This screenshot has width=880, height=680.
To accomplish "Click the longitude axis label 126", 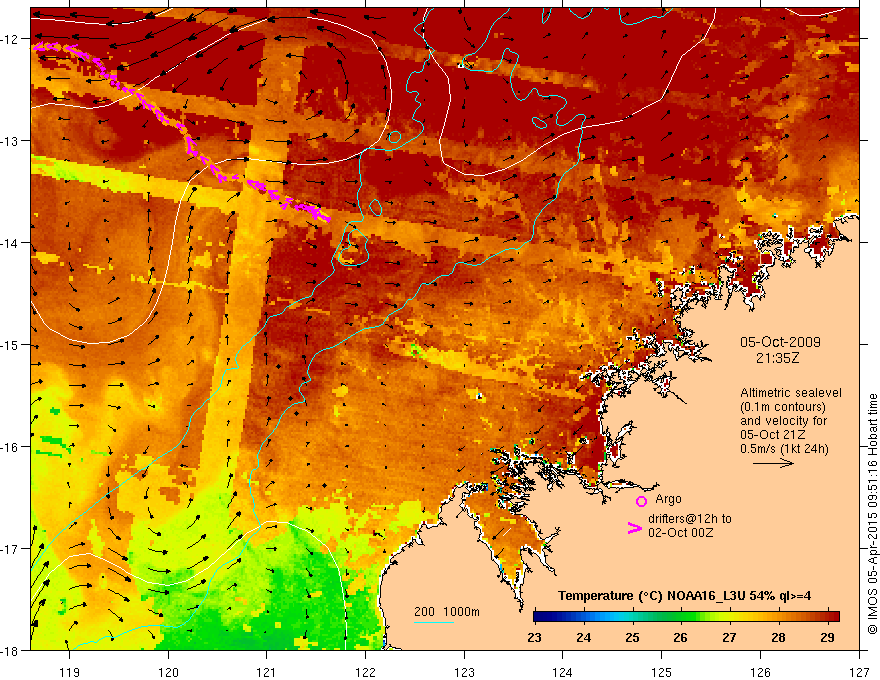I will (x=760, y=672).
